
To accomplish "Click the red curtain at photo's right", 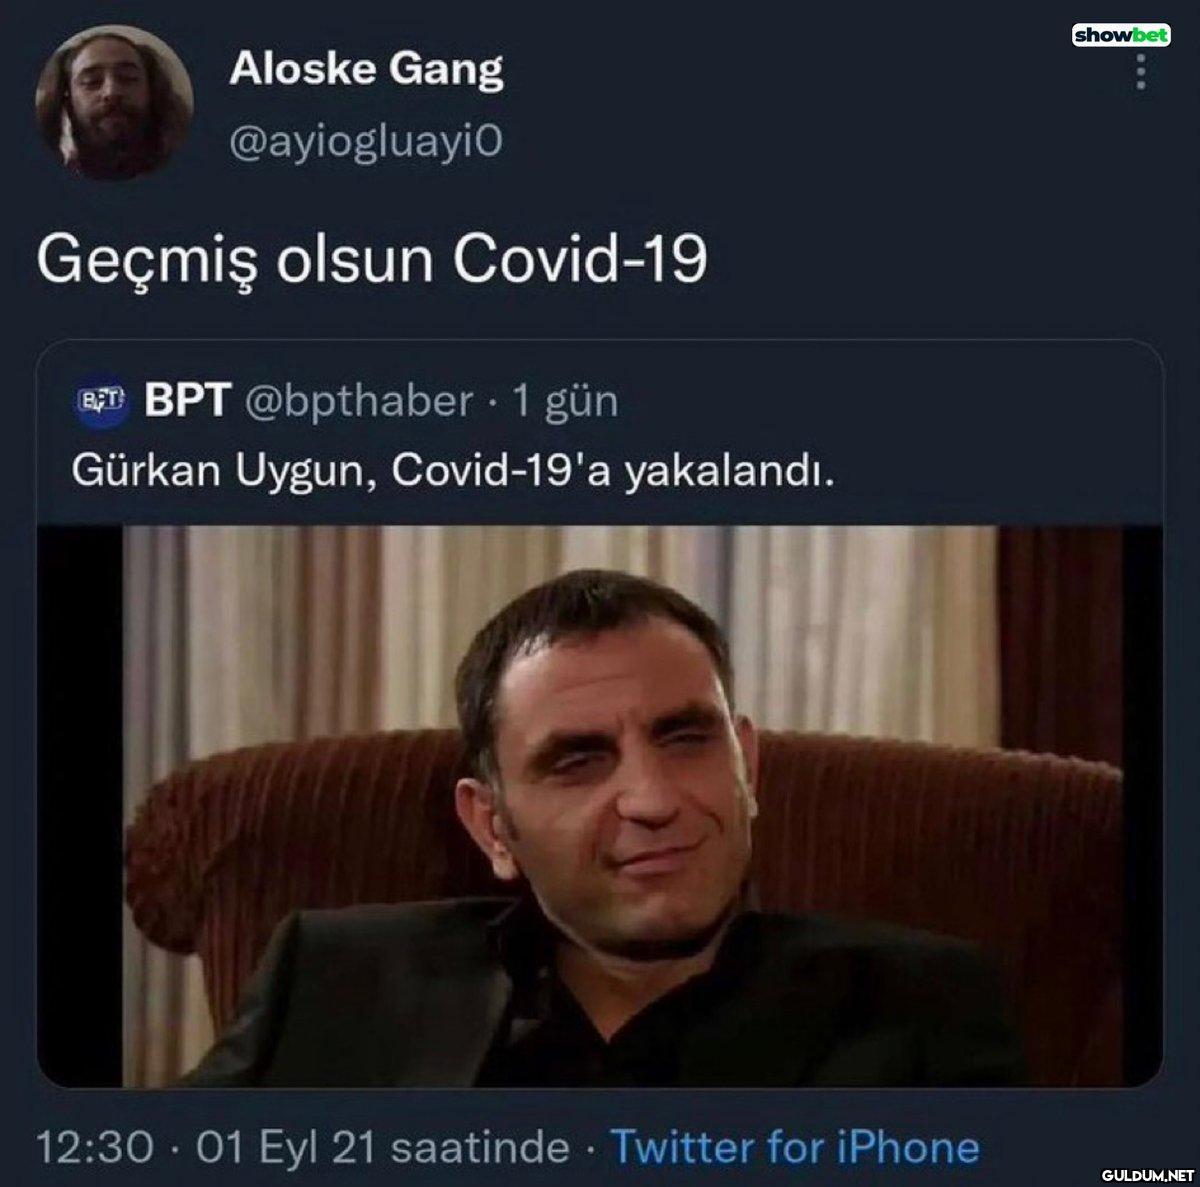I will (1060, 640).
